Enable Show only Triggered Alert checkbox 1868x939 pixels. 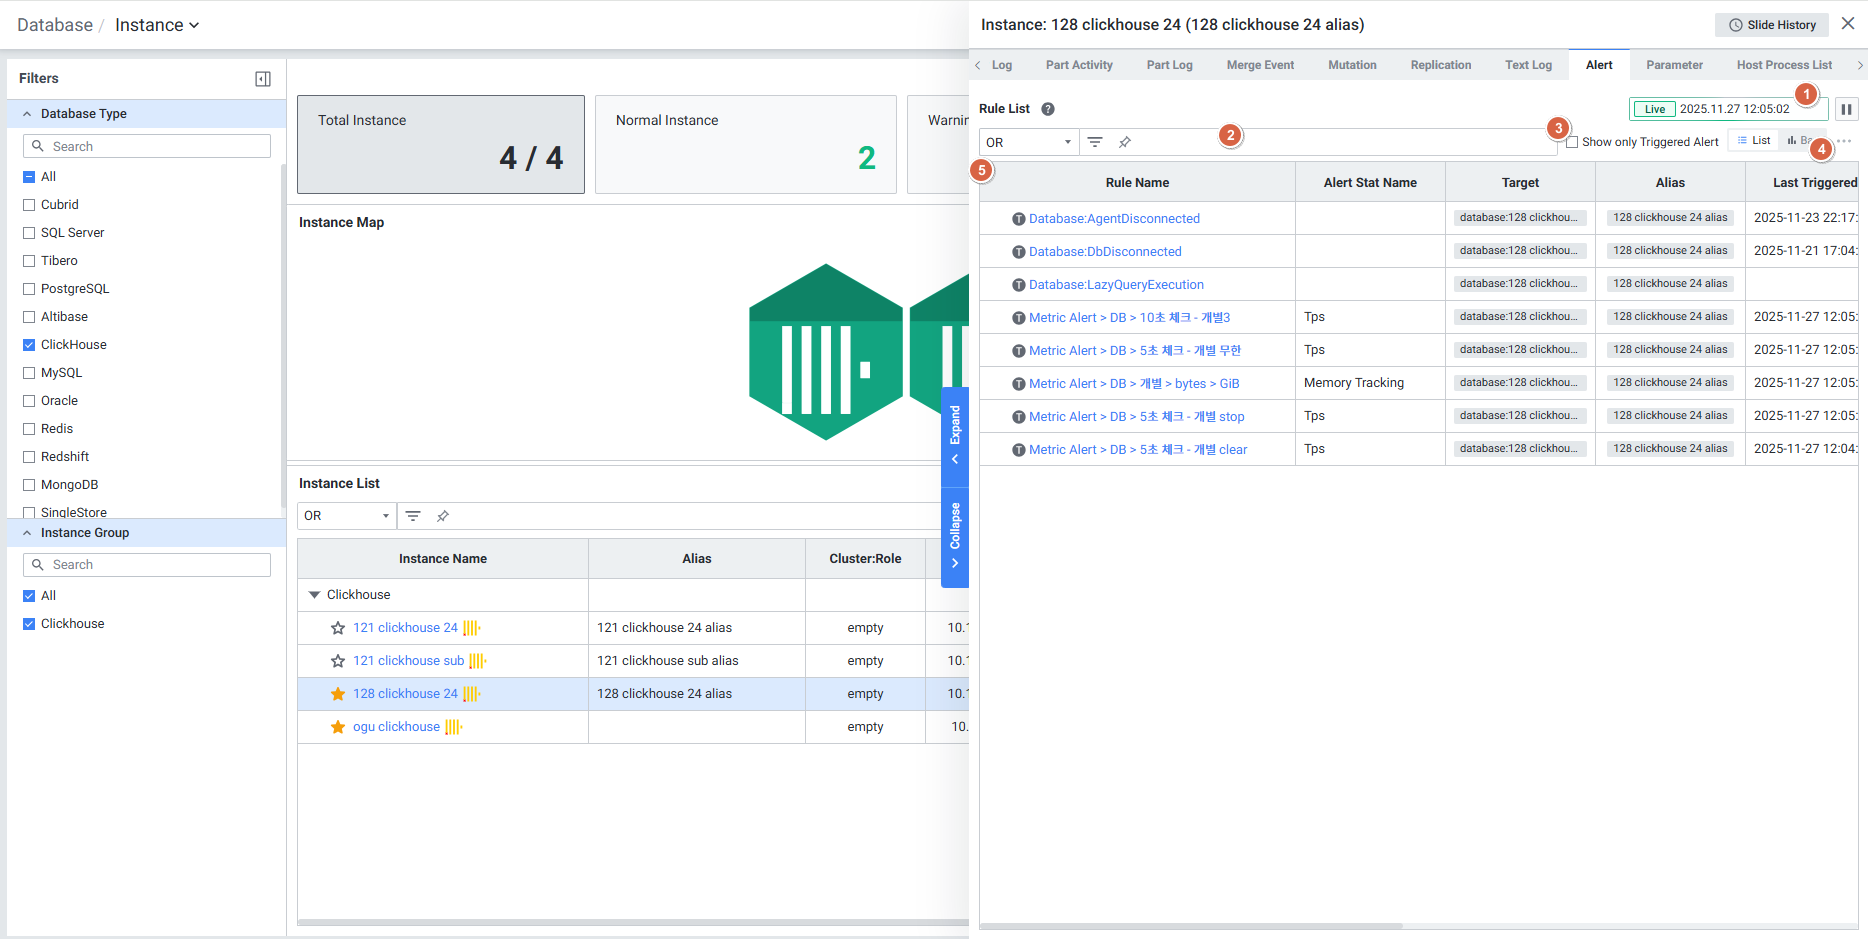click(1572, 142)
